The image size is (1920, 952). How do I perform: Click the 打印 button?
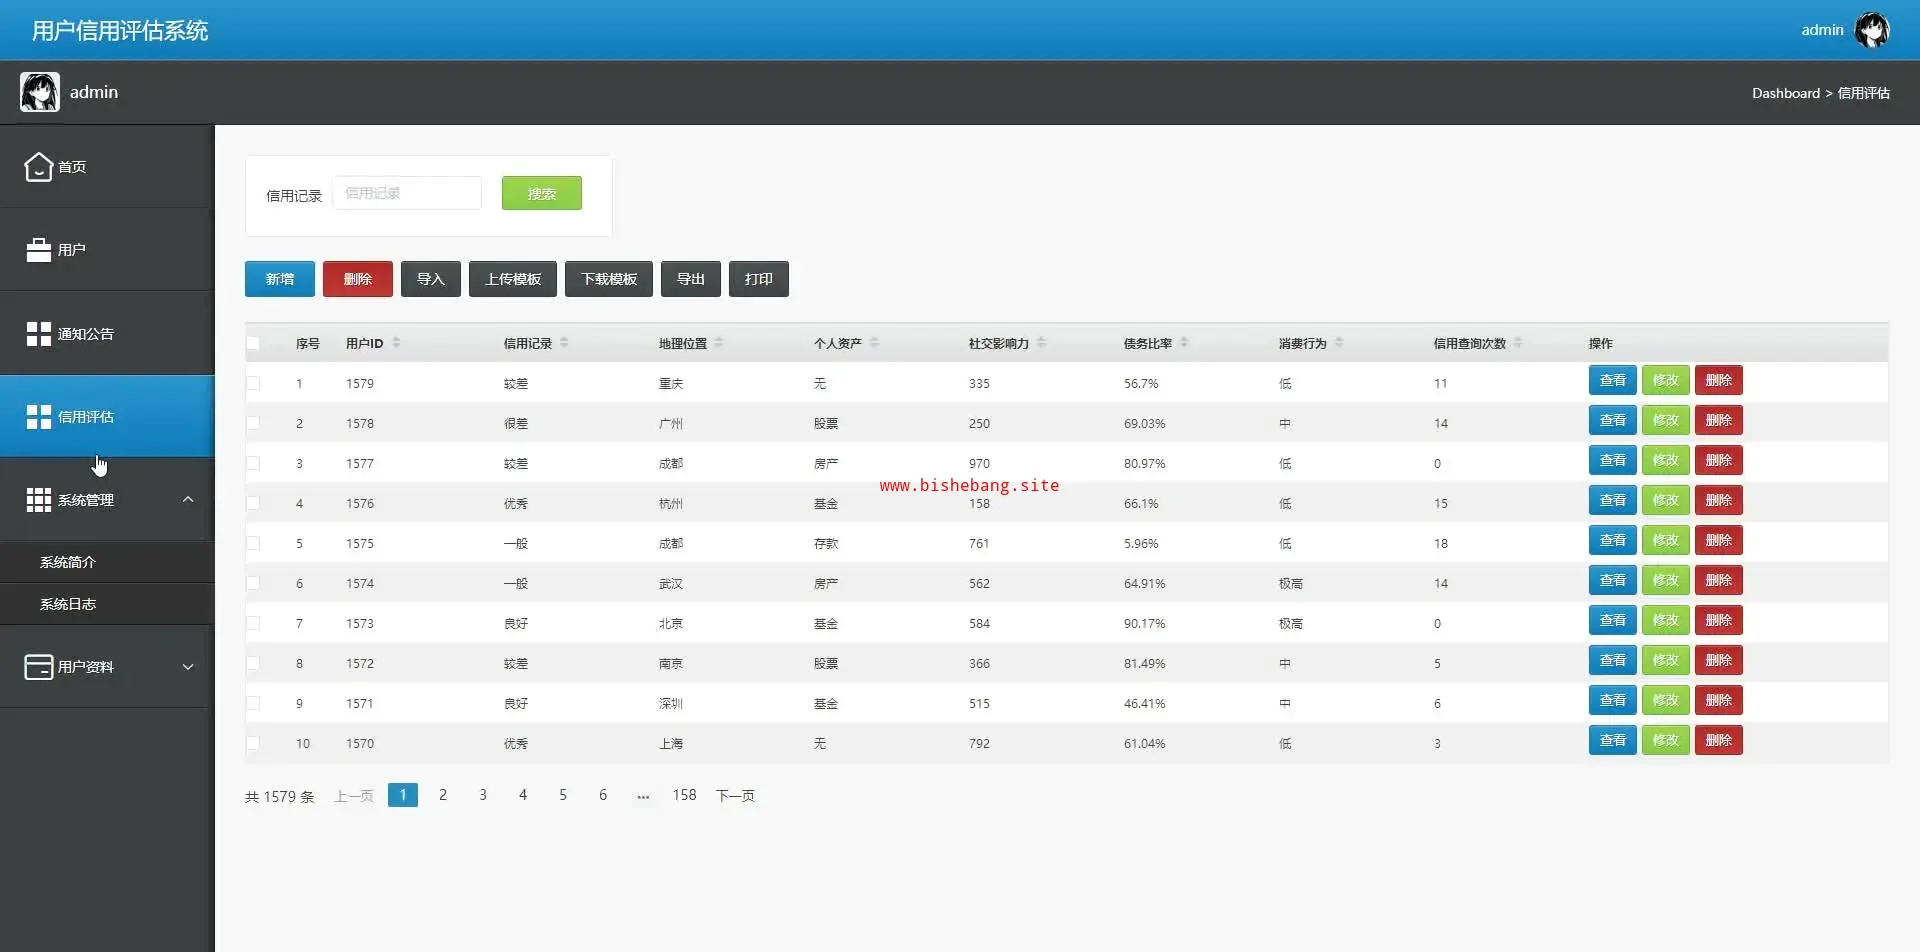click(x=759, y=279)
